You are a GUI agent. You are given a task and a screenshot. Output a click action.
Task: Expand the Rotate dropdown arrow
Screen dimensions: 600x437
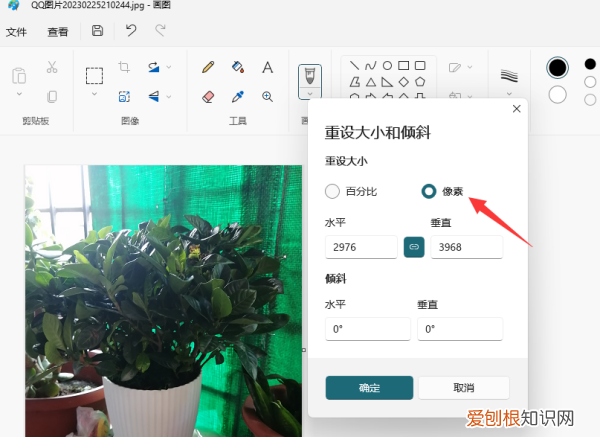coord(169,67)
